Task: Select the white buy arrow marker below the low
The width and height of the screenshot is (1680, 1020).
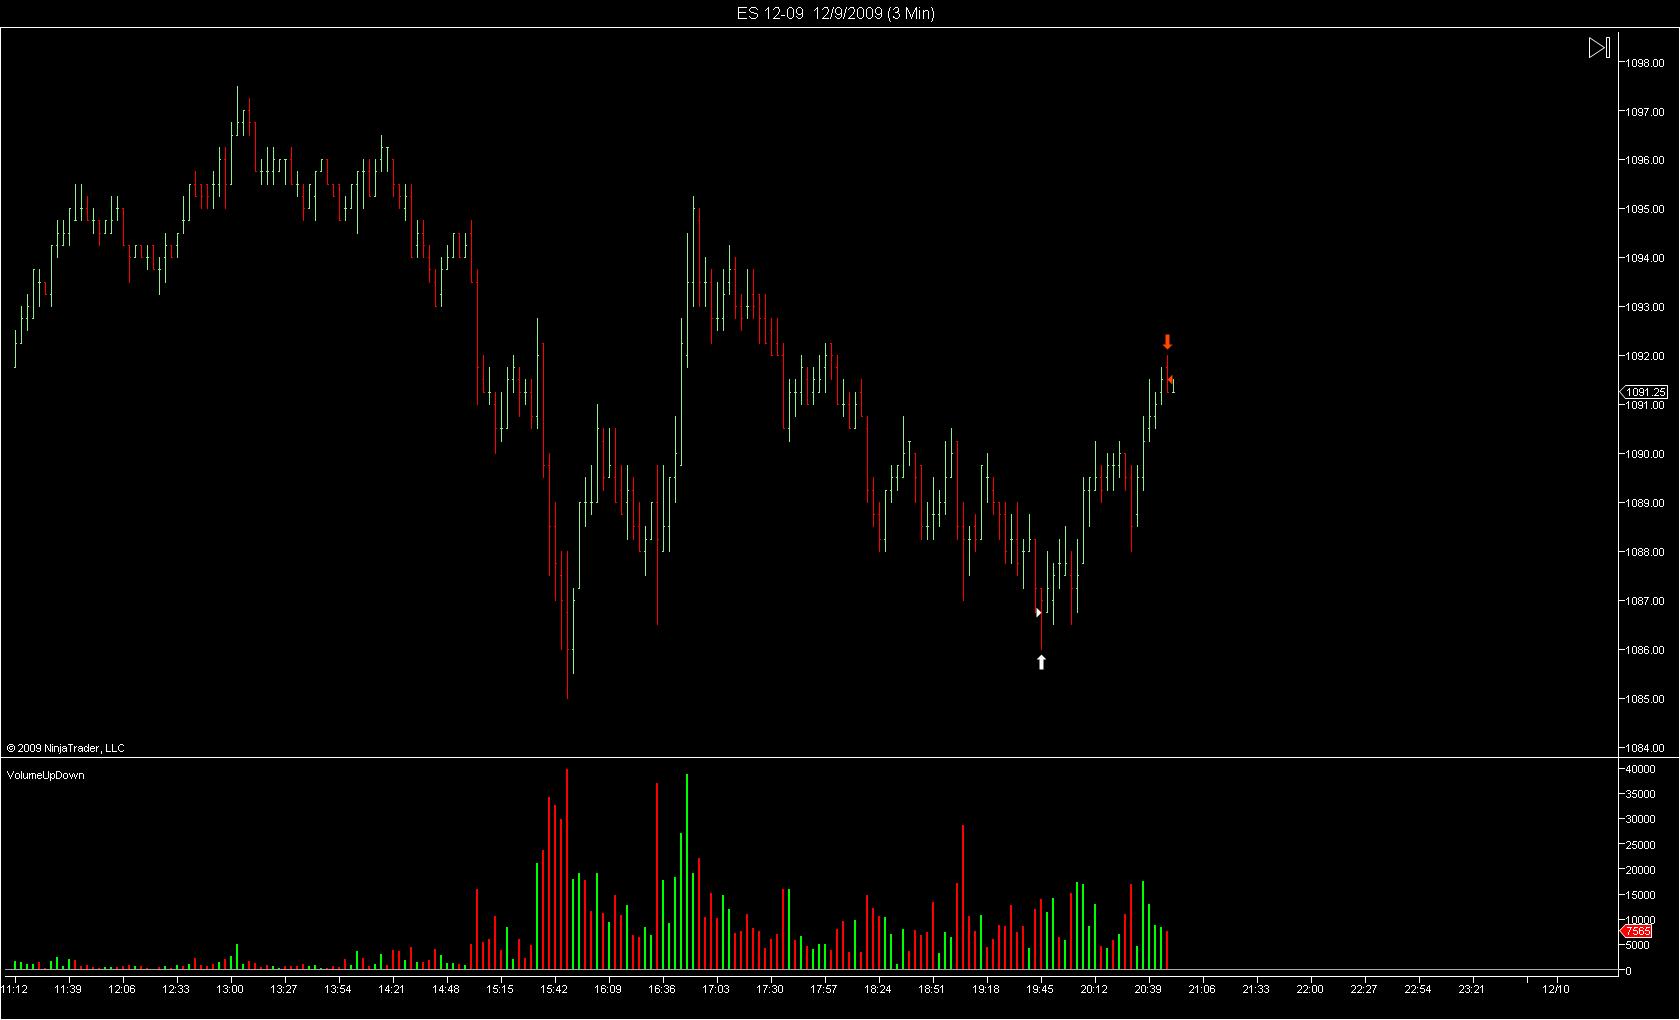Action: 1041,662
